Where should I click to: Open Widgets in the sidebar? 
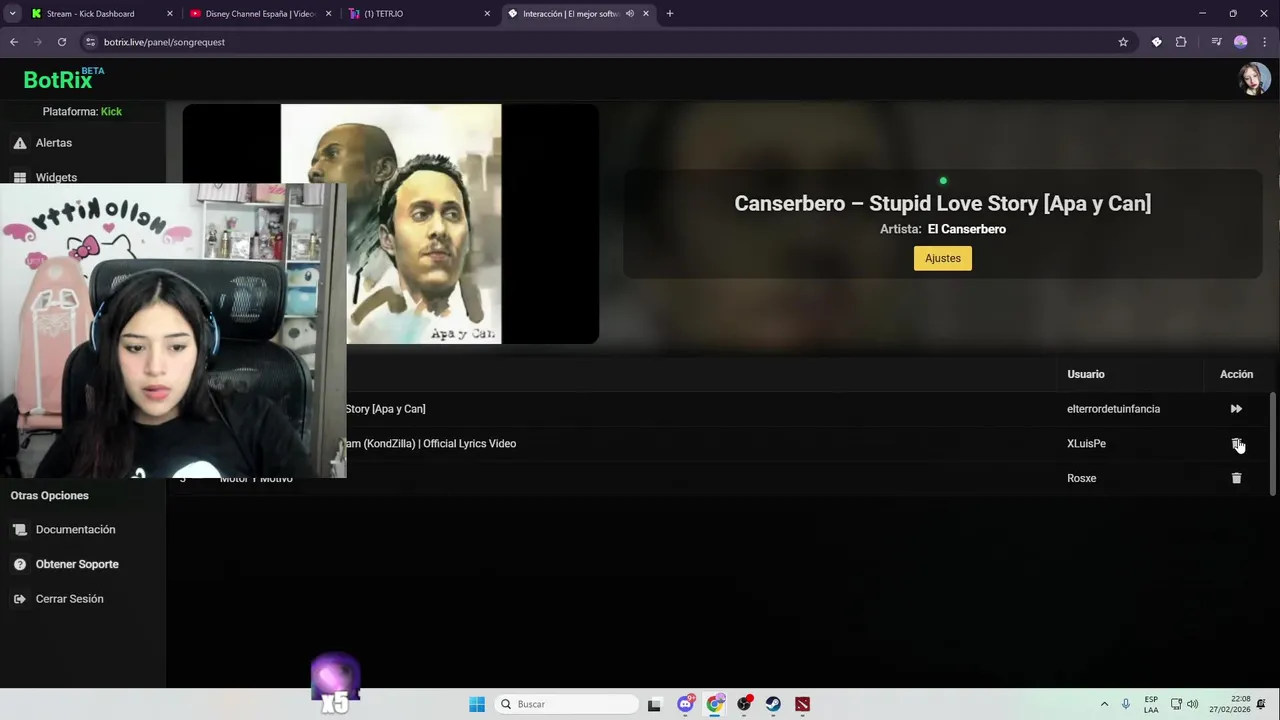(56, 177)
